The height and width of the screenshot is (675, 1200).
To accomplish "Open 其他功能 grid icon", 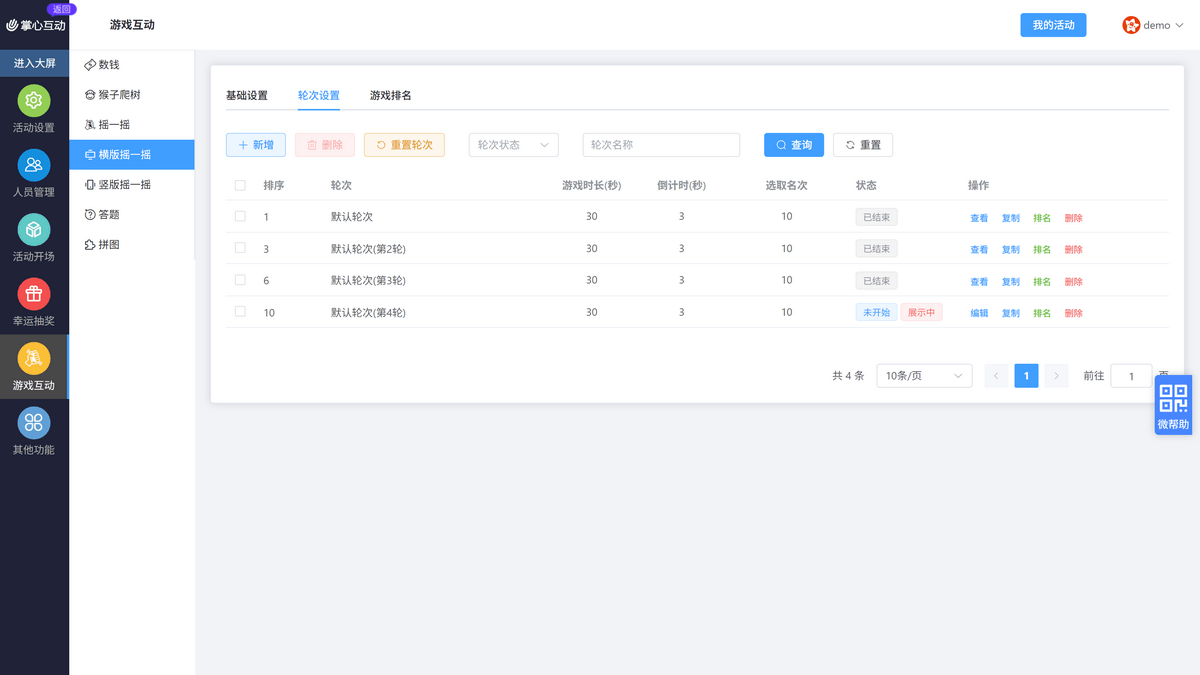I will pyautogui.click(x=34, y=423).
